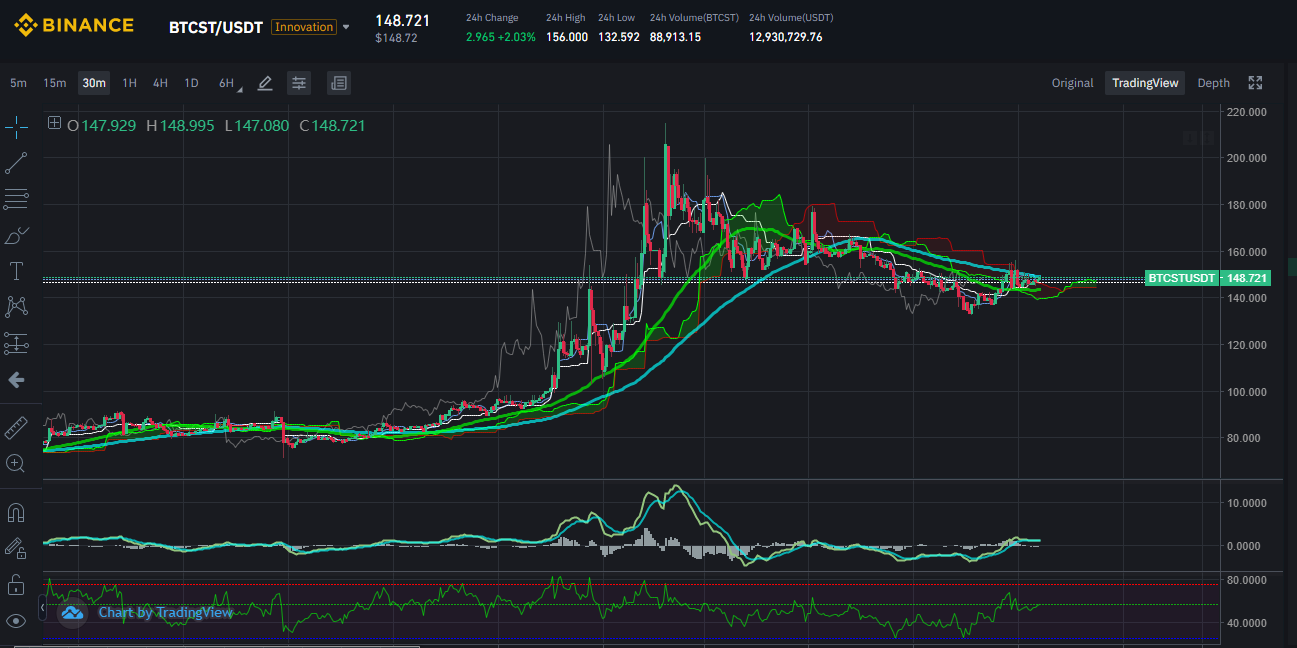The image size is (1297, 648).
Task: Click the Binance logo
Action: tap(73, 25)
